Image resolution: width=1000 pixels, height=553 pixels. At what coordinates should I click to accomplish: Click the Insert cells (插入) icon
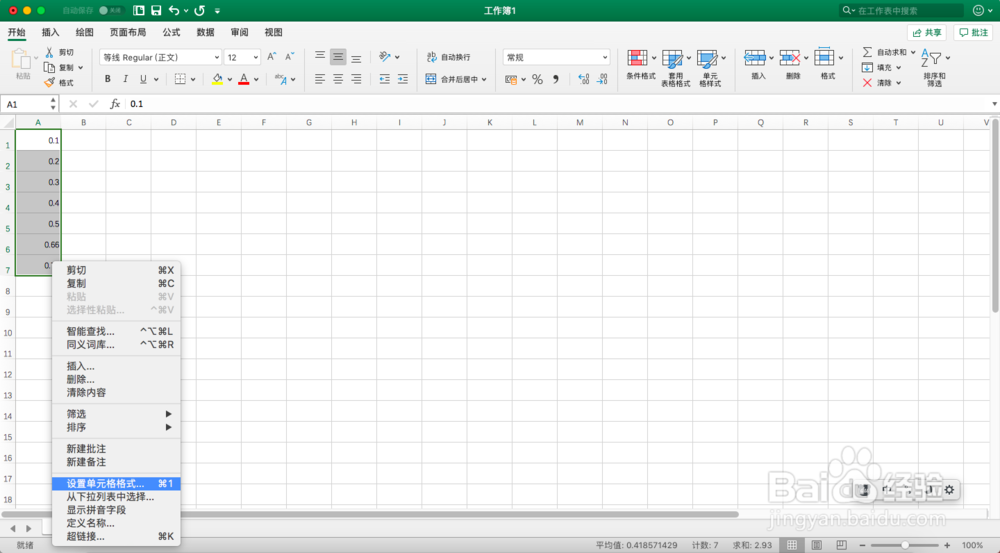(x=755, y=57)
